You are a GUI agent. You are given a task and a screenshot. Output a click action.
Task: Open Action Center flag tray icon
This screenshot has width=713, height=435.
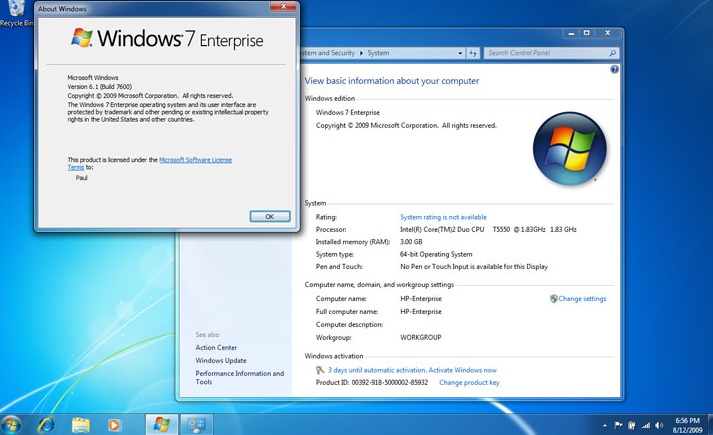pyautogui.click(x=618, y=425)
